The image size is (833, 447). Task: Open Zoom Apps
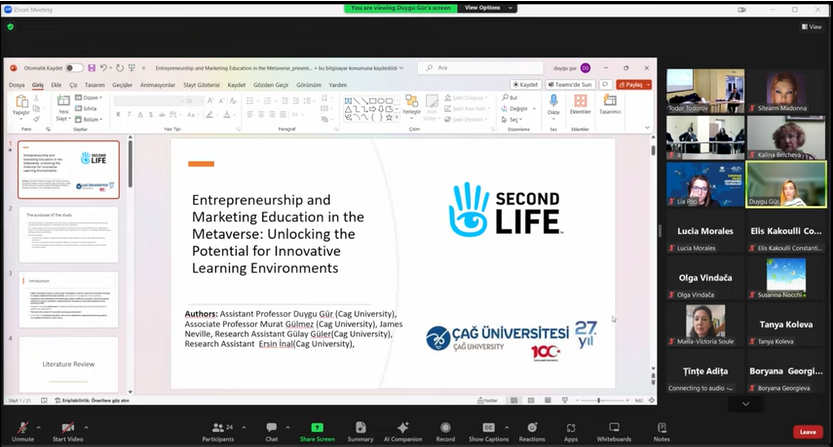tap(571, 431)
